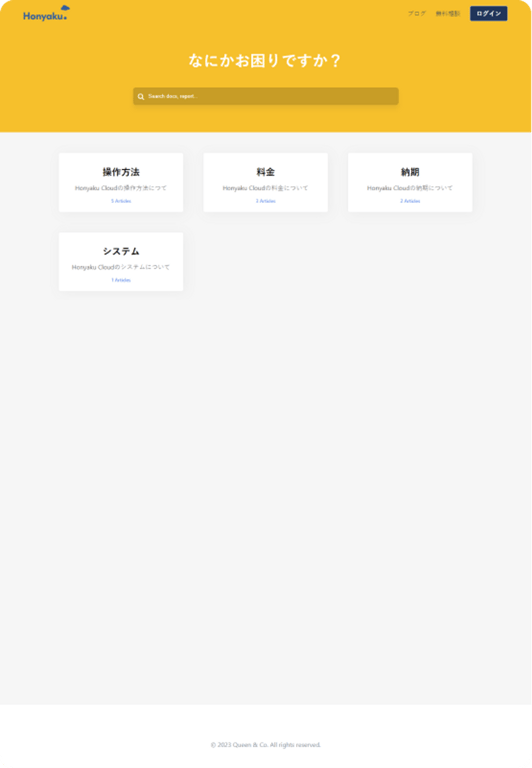Image resolution: width=532 pixels, height=768 pixels.
Task: Click the Honyaku cloud logo
Action: coord(46,14)
